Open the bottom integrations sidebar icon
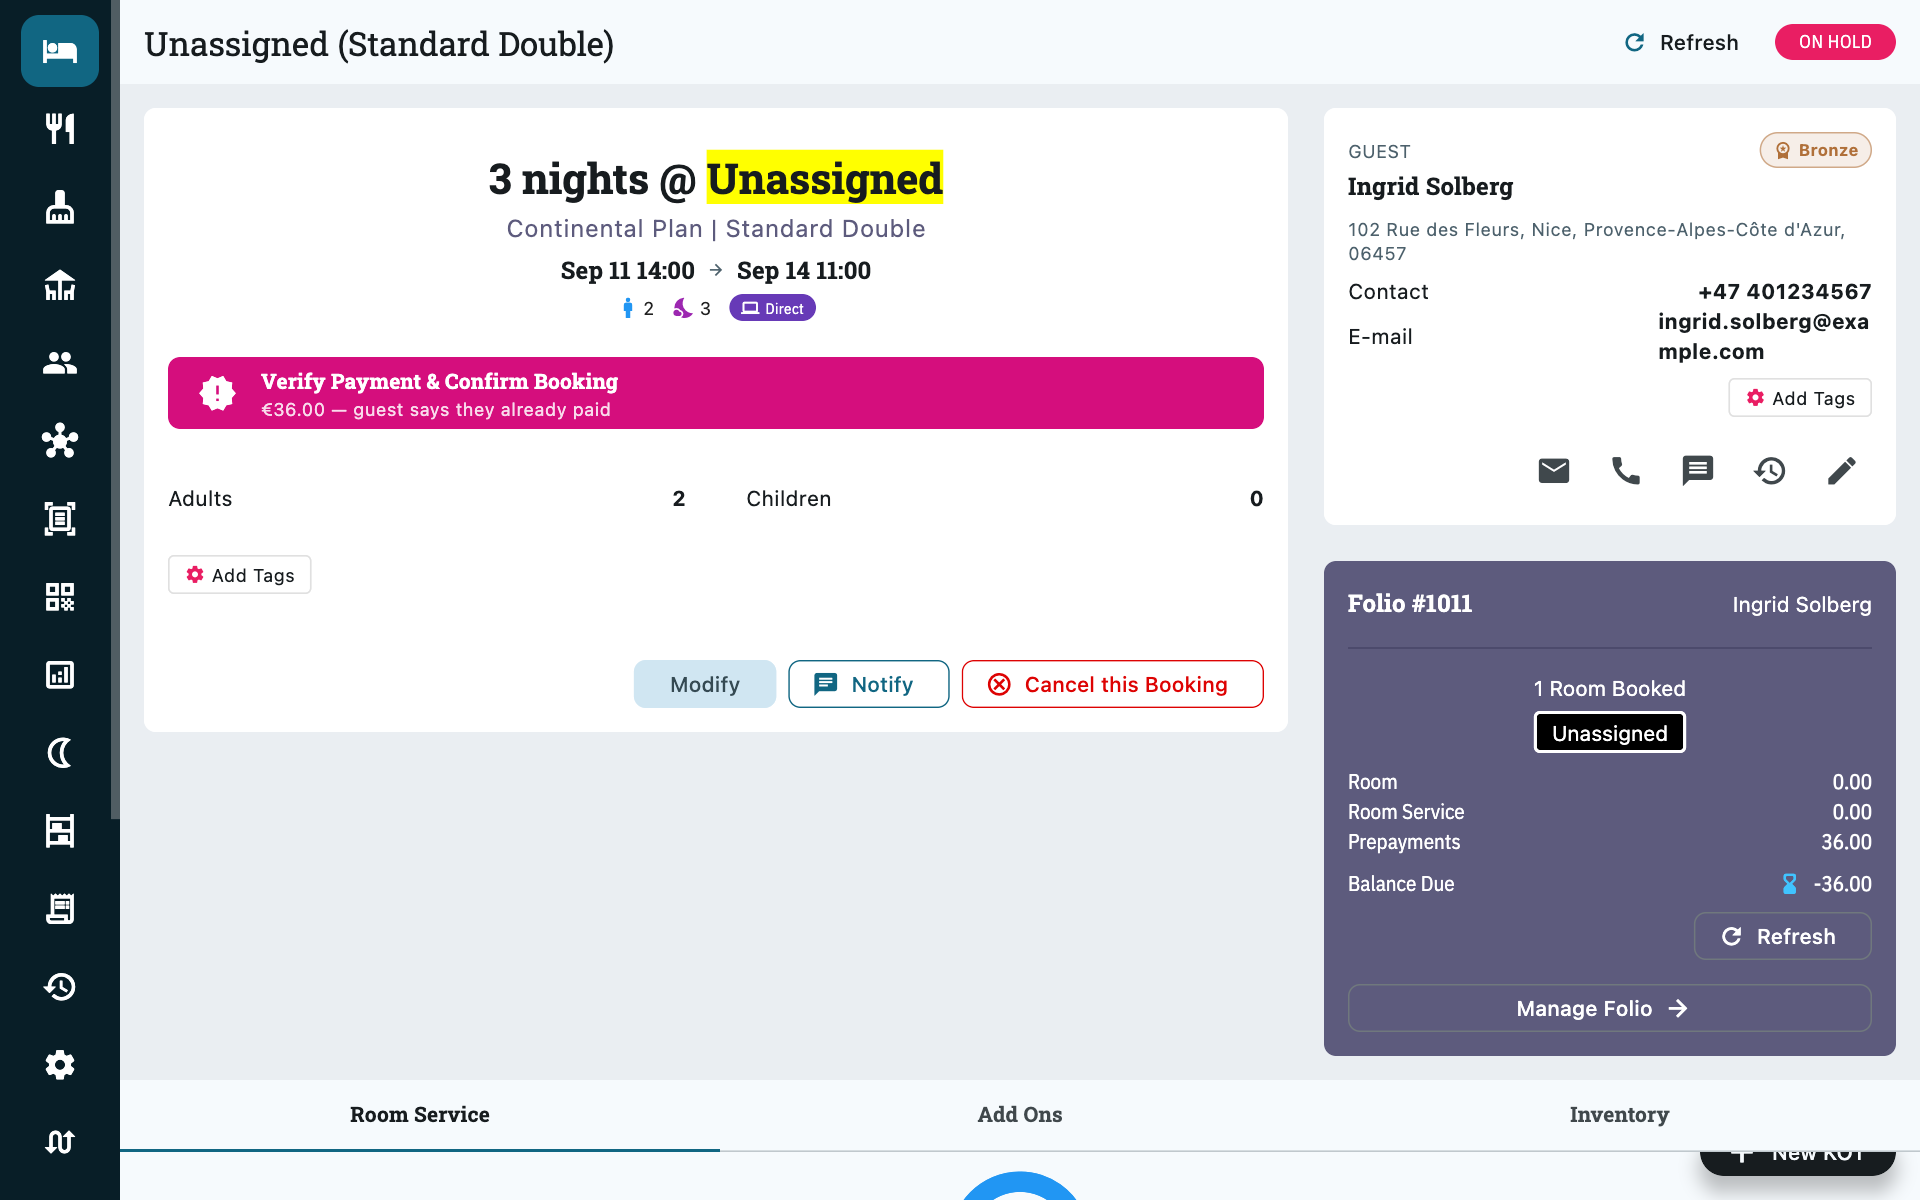This screenshot has width=1920, height=1200. click(60, 1142)
